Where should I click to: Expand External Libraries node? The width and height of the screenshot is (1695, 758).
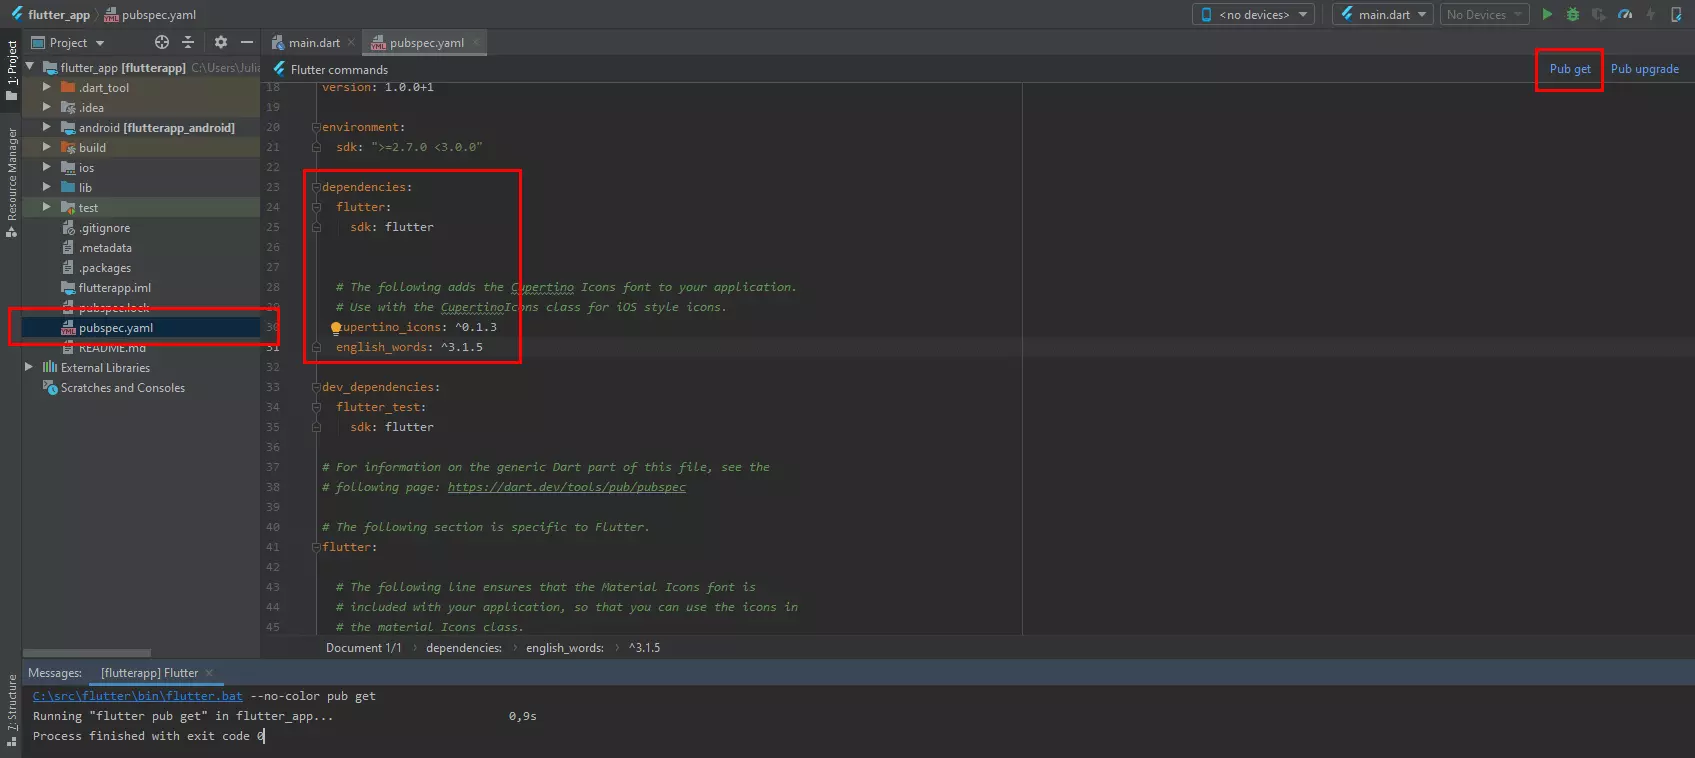pyautogui.click(x=29, y=367)
